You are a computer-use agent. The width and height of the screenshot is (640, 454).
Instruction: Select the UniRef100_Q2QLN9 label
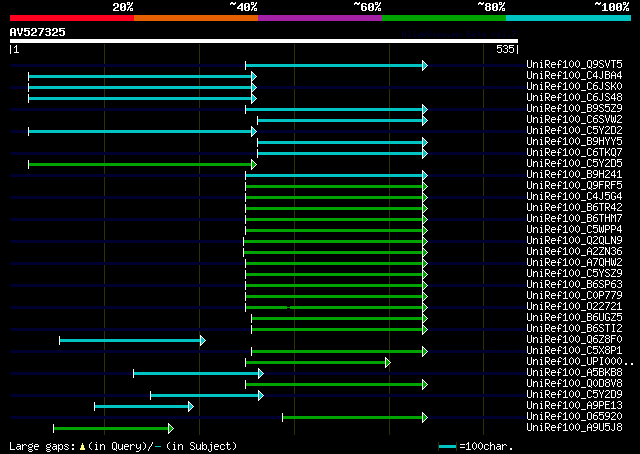574,240
